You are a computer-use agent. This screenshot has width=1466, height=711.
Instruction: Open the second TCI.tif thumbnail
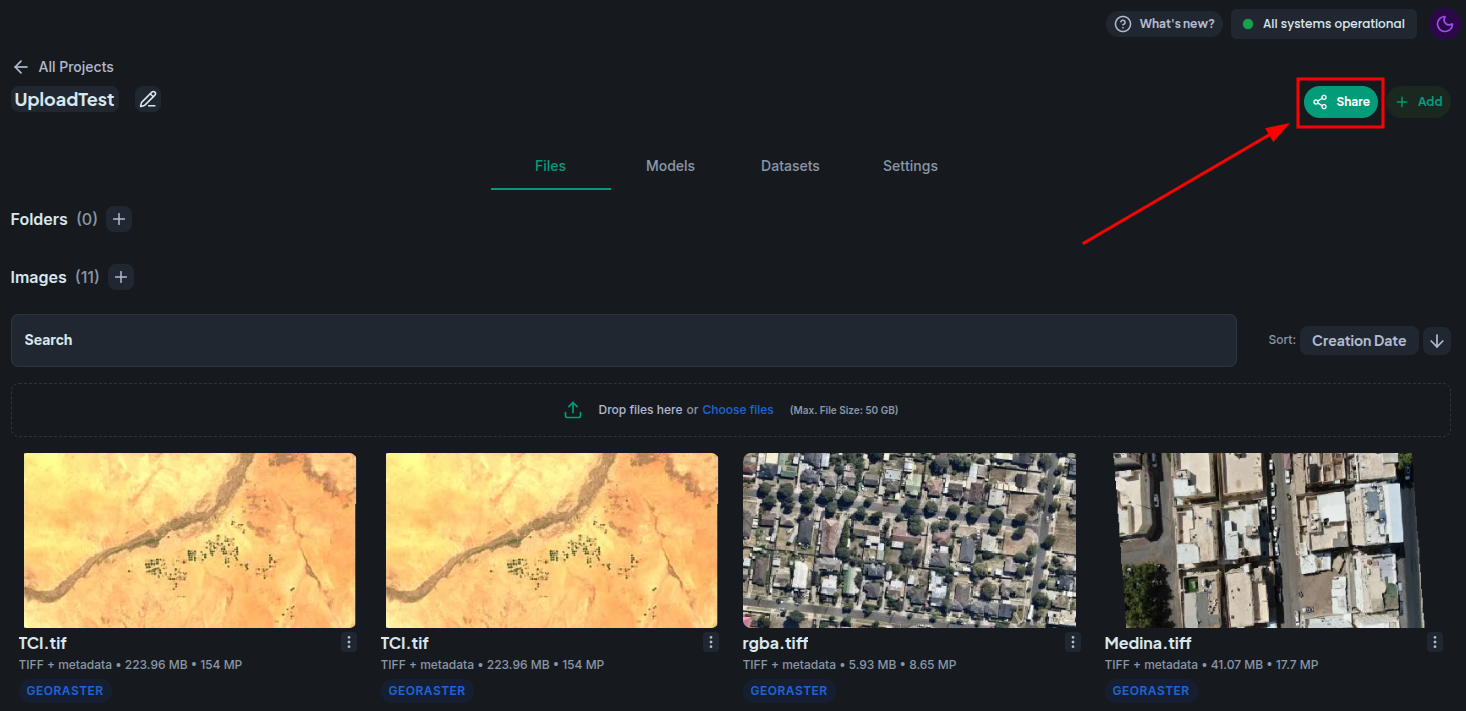coord(552,540)
